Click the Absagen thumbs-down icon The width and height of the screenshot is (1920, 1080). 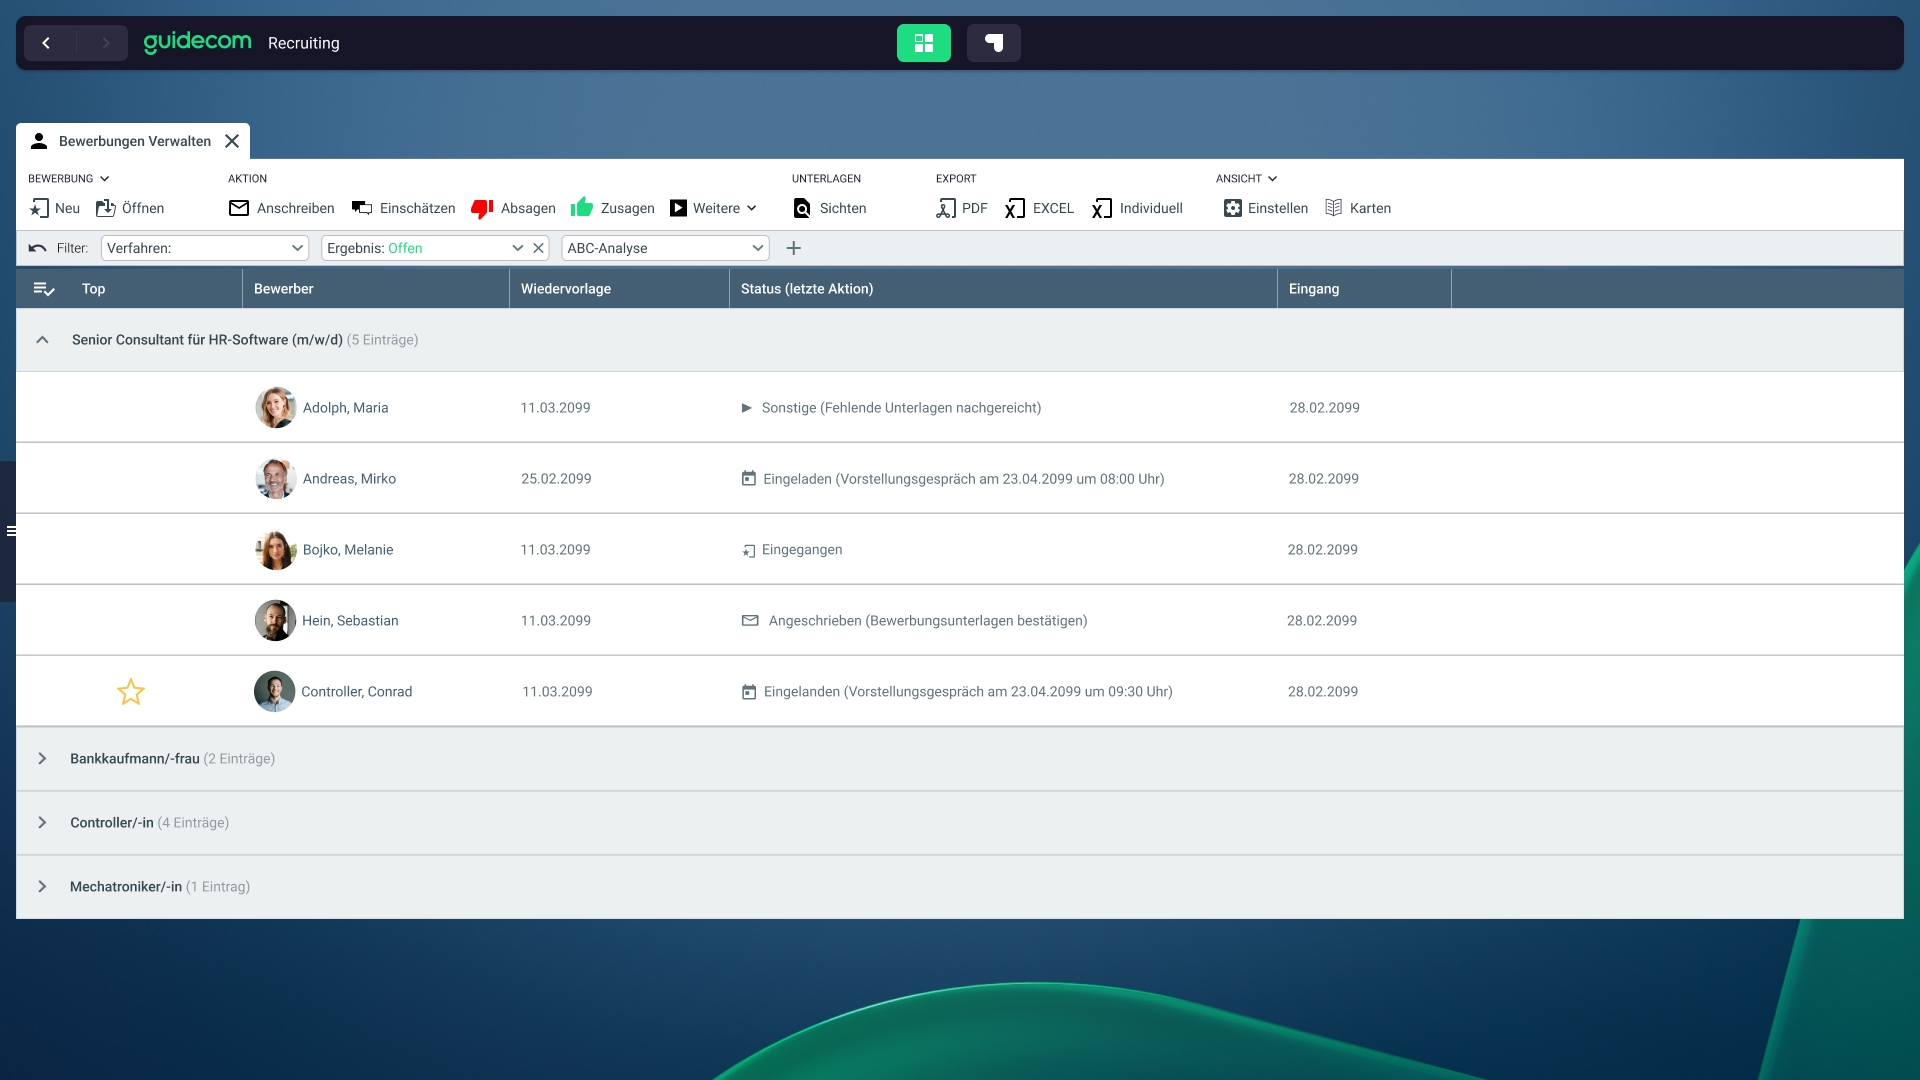point(482,208)
